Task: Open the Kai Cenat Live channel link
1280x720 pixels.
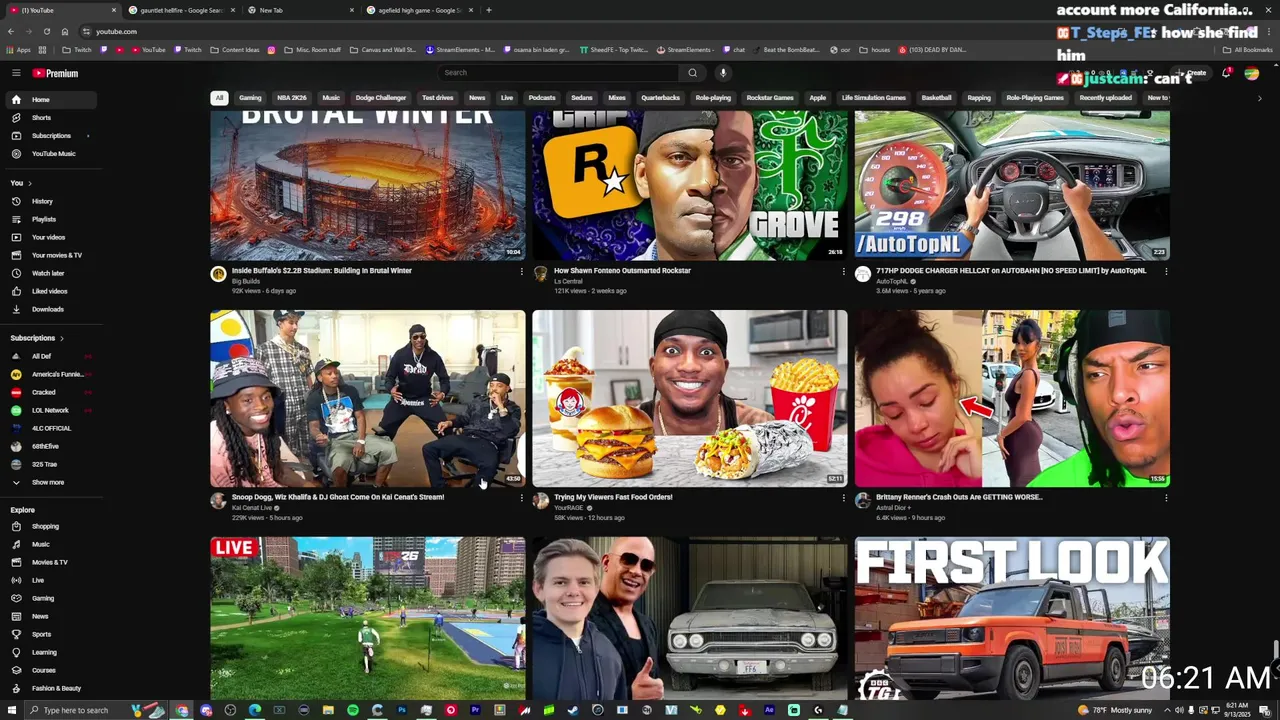Action: click(254, 508)
